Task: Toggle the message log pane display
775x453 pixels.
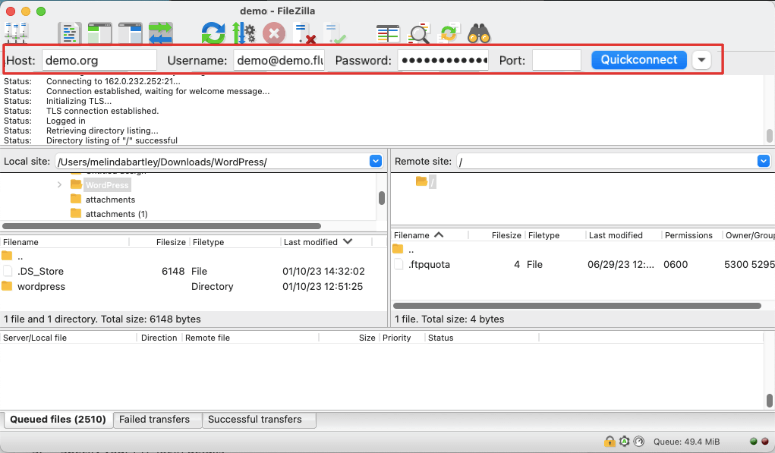Action: [69, 33]
